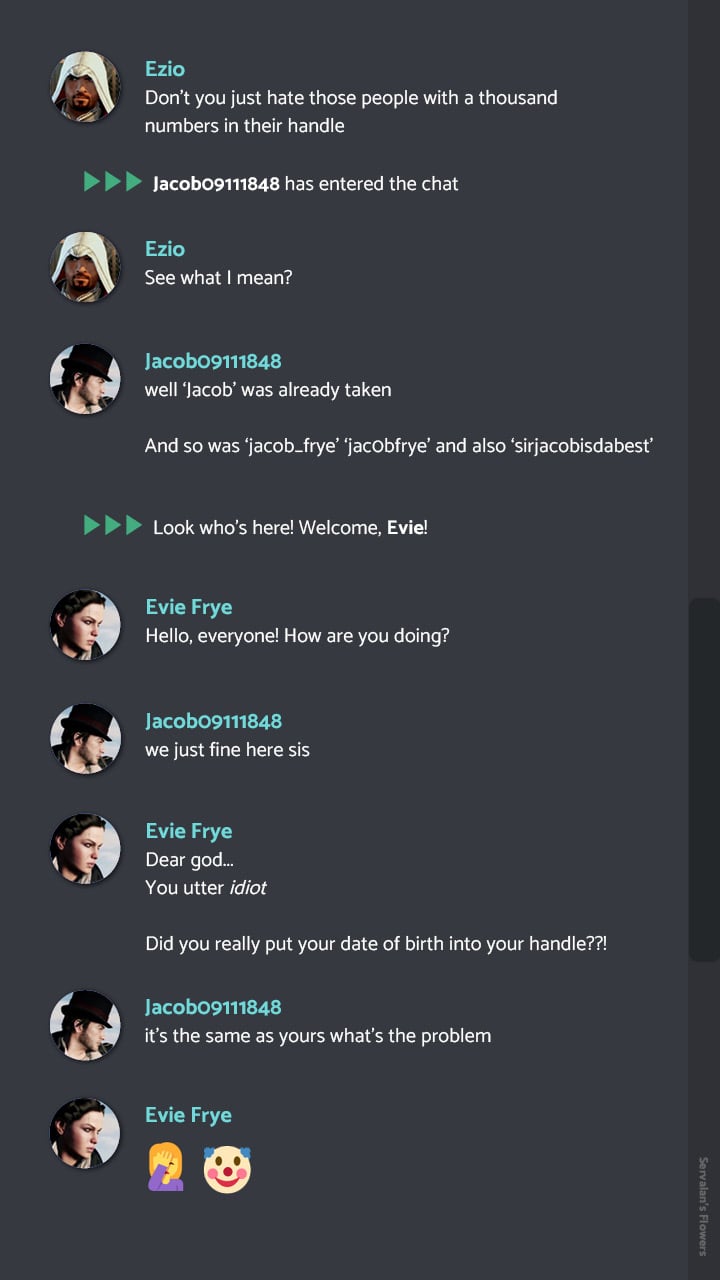Click the chat scrollbar thumb
720x1280 pixels.
(x=704, y=780)
